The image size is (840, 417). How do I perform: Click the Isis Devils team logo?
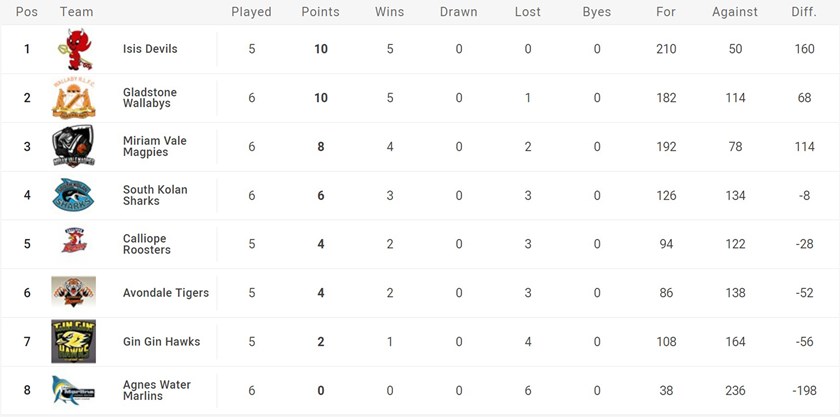(x=74, y=49)
